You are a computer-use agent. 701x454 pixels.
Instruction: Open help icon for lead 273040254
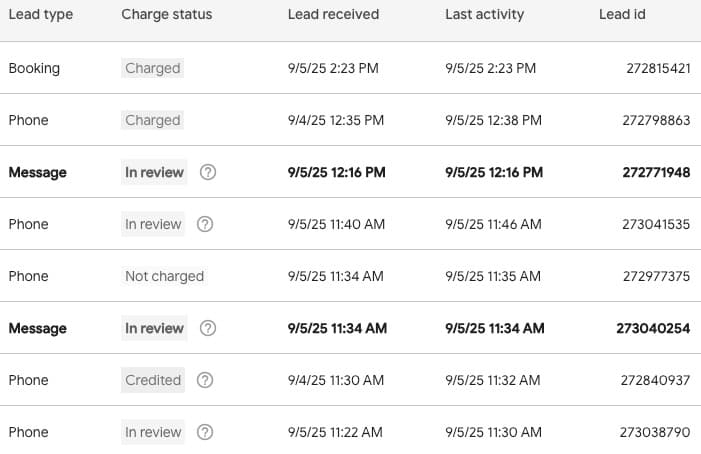coord(208,328)
